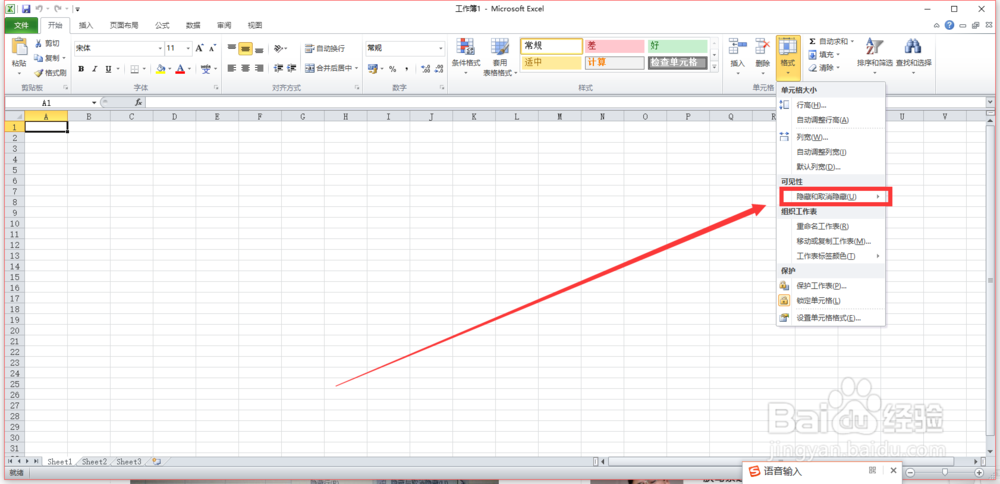1000x484 pixels.
Task: Toggle Underline formatting button
Action: pyautogui.click(x=108, y=69)
